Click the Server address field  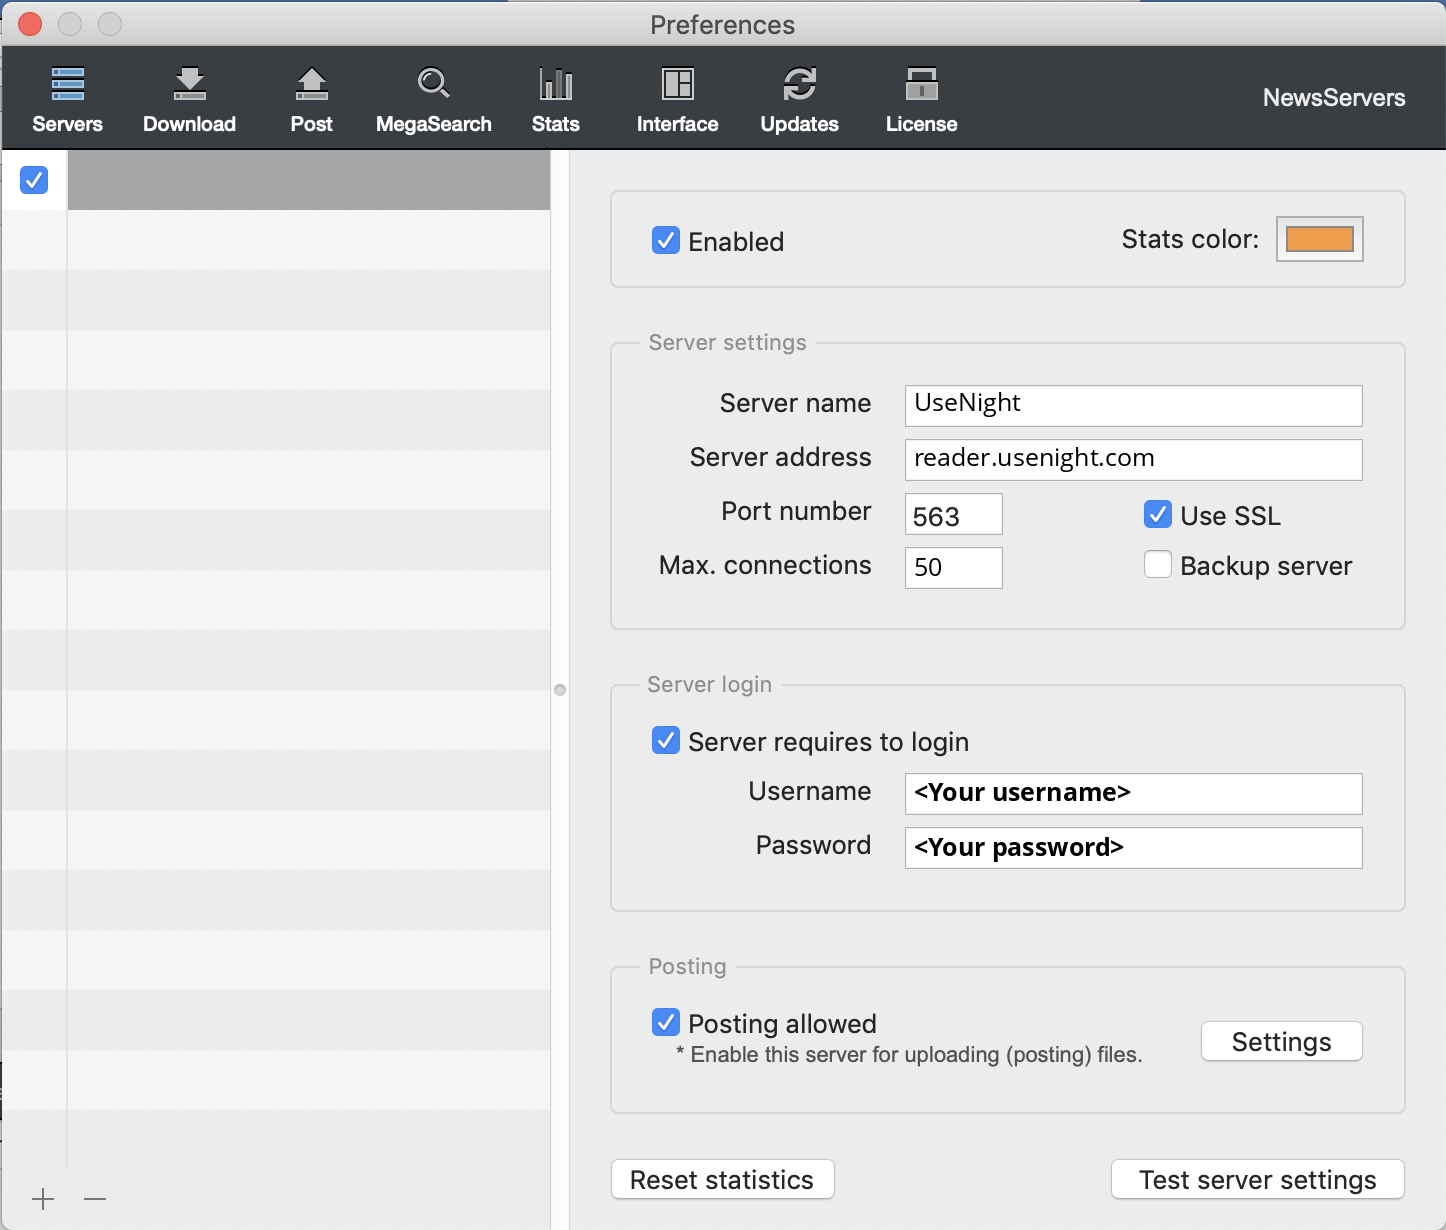pyautogui.click(x=1134, y=460)
